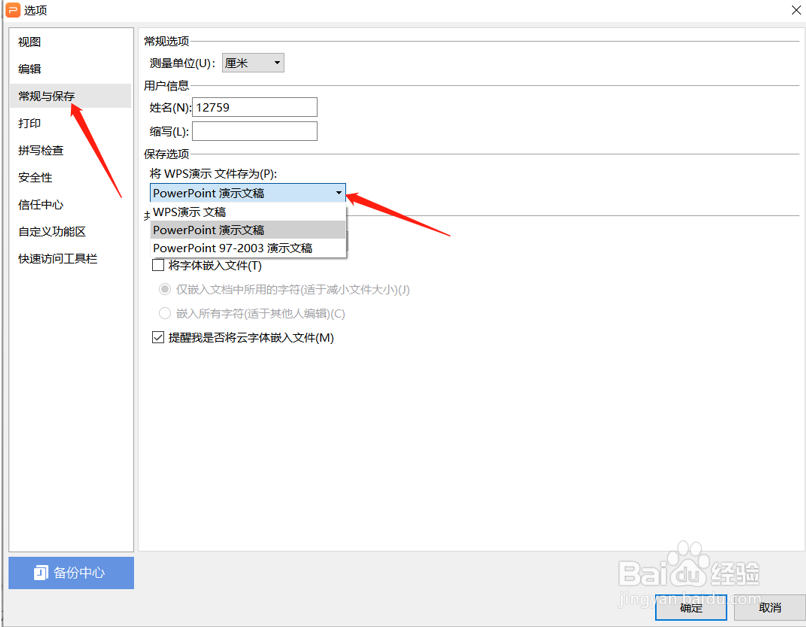Viewport: 806px width, 627px height.
Task: Open the 备份中心 button
Action: pos(71,573)
